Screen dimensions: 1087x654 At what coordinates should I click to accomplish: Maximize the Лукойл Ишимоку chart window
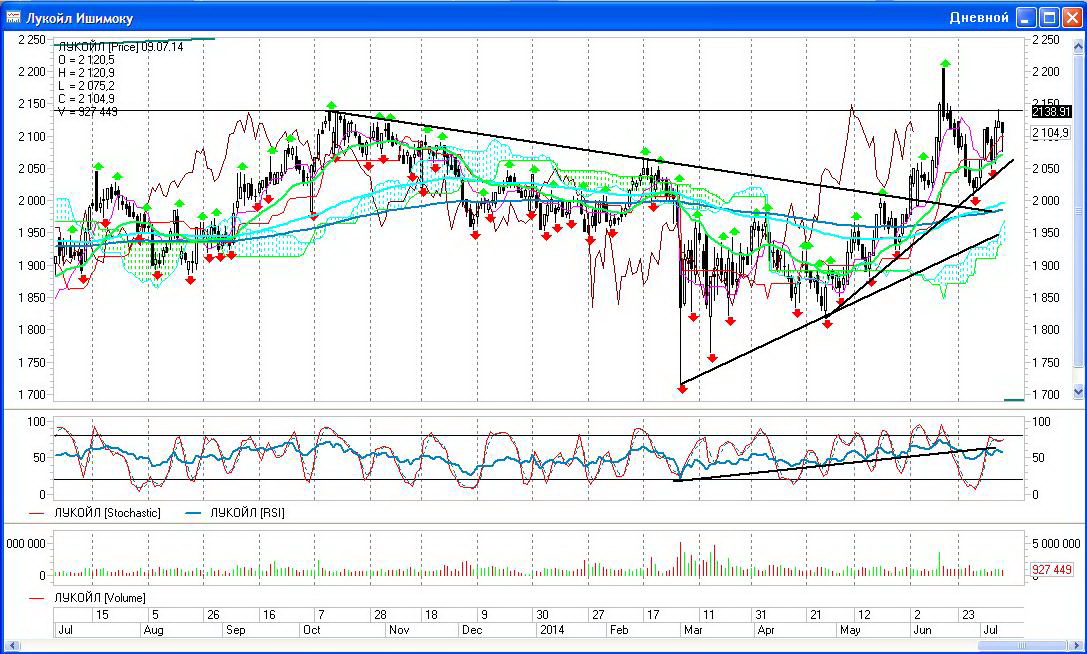point(1050,17)
